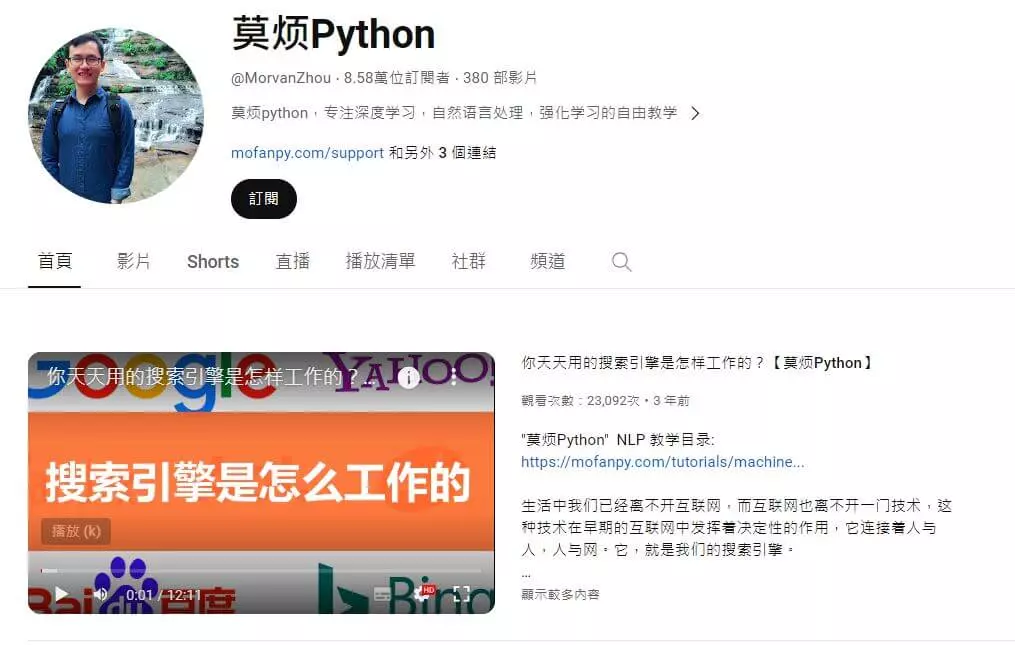Expand channel description with the chevron arrow
The width and height of the screenshot is (1015, 645).
(x=695, y=113)
